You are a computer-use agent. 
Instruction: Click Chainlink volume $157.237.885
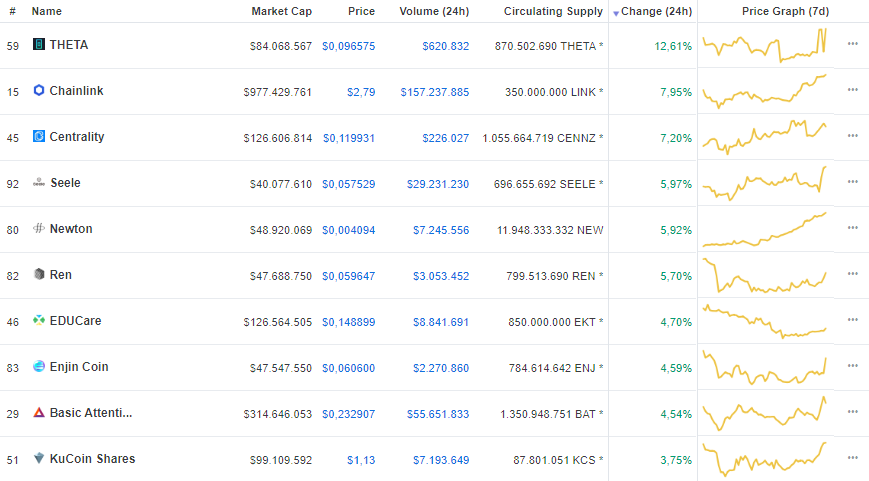[435, 92]
